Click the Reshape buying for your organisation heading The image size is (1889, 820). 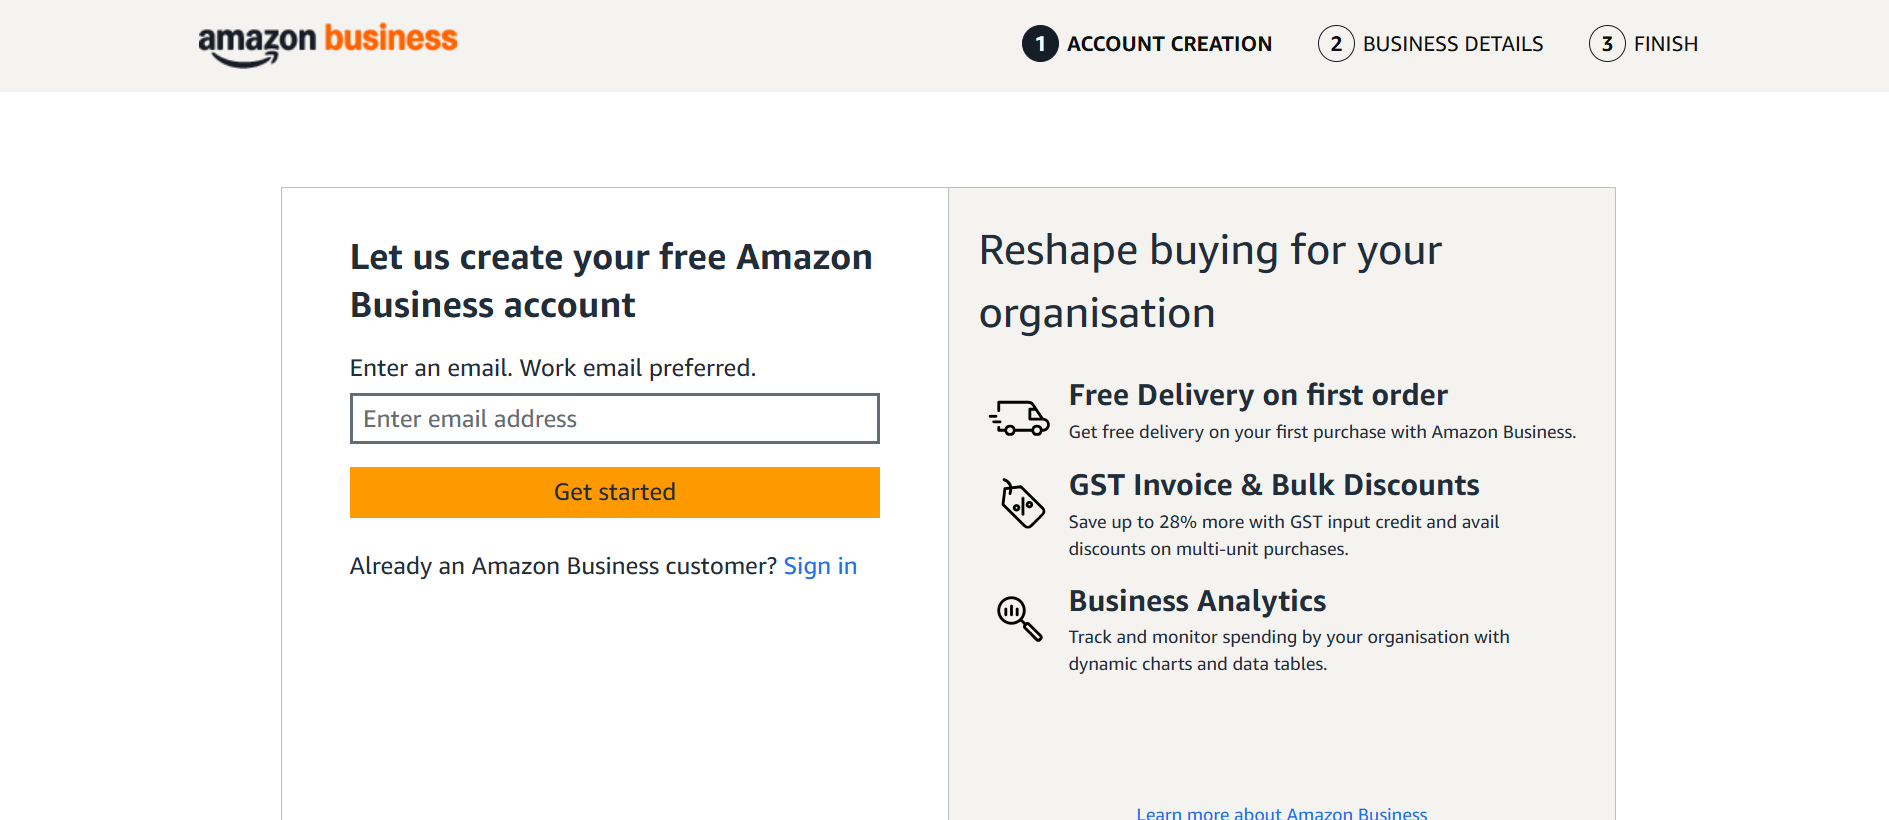1210,280
